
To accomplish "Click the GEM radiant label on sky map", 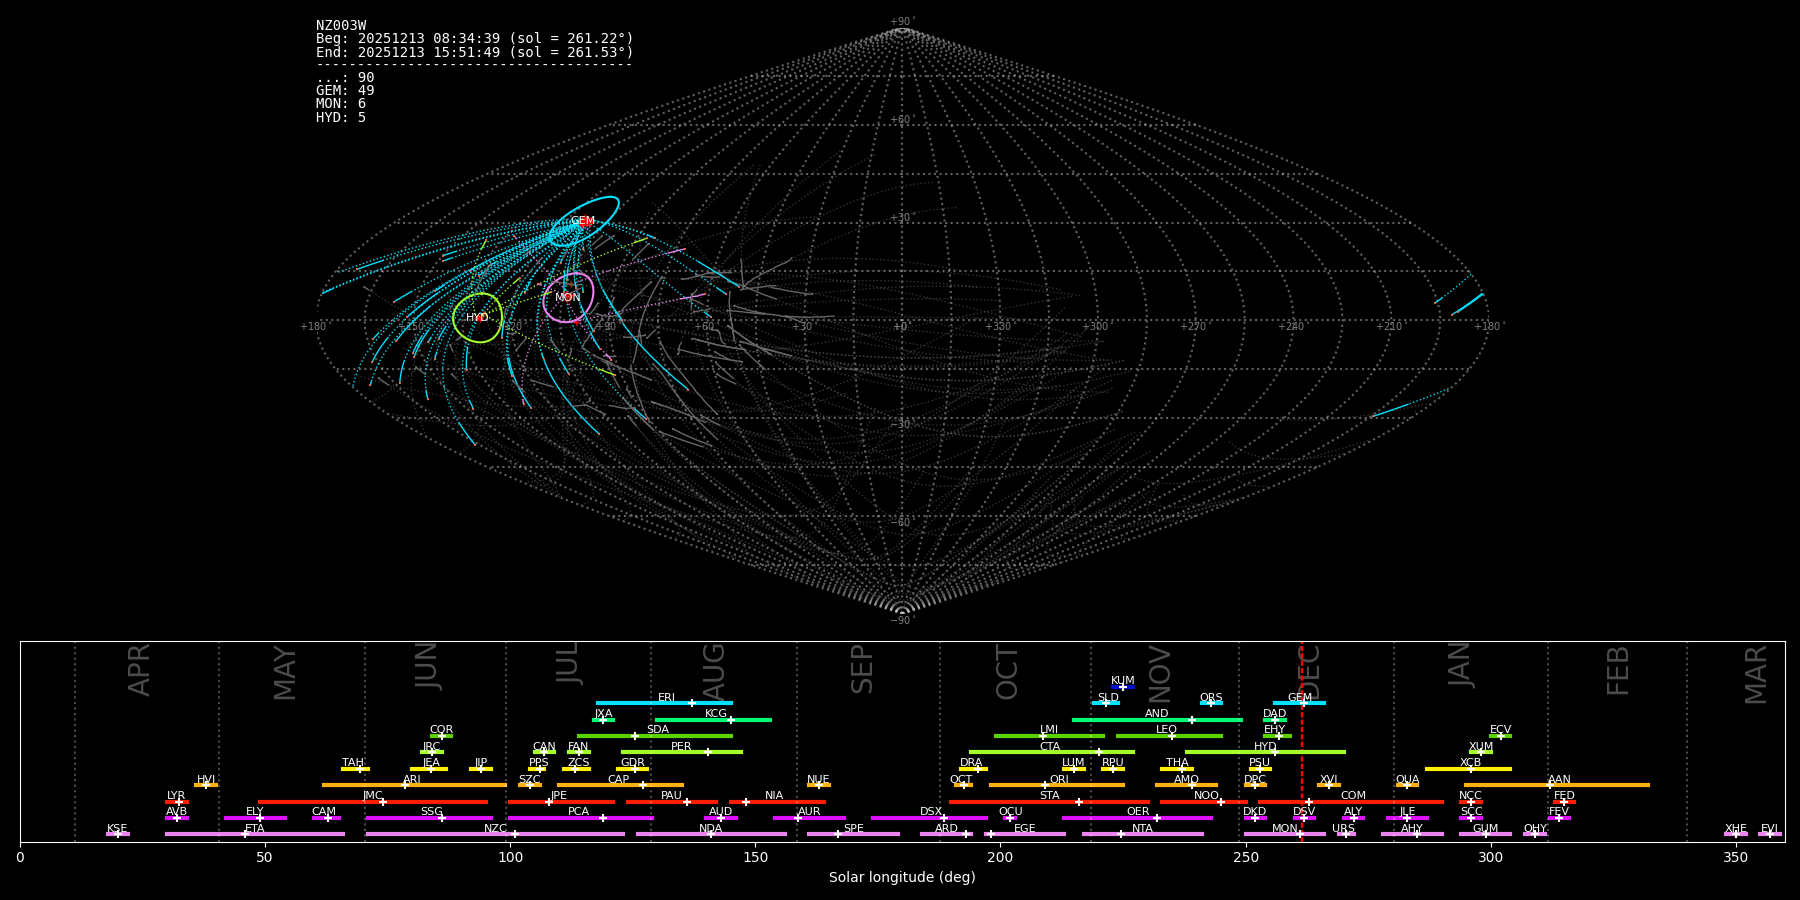I will coord(583,221).
